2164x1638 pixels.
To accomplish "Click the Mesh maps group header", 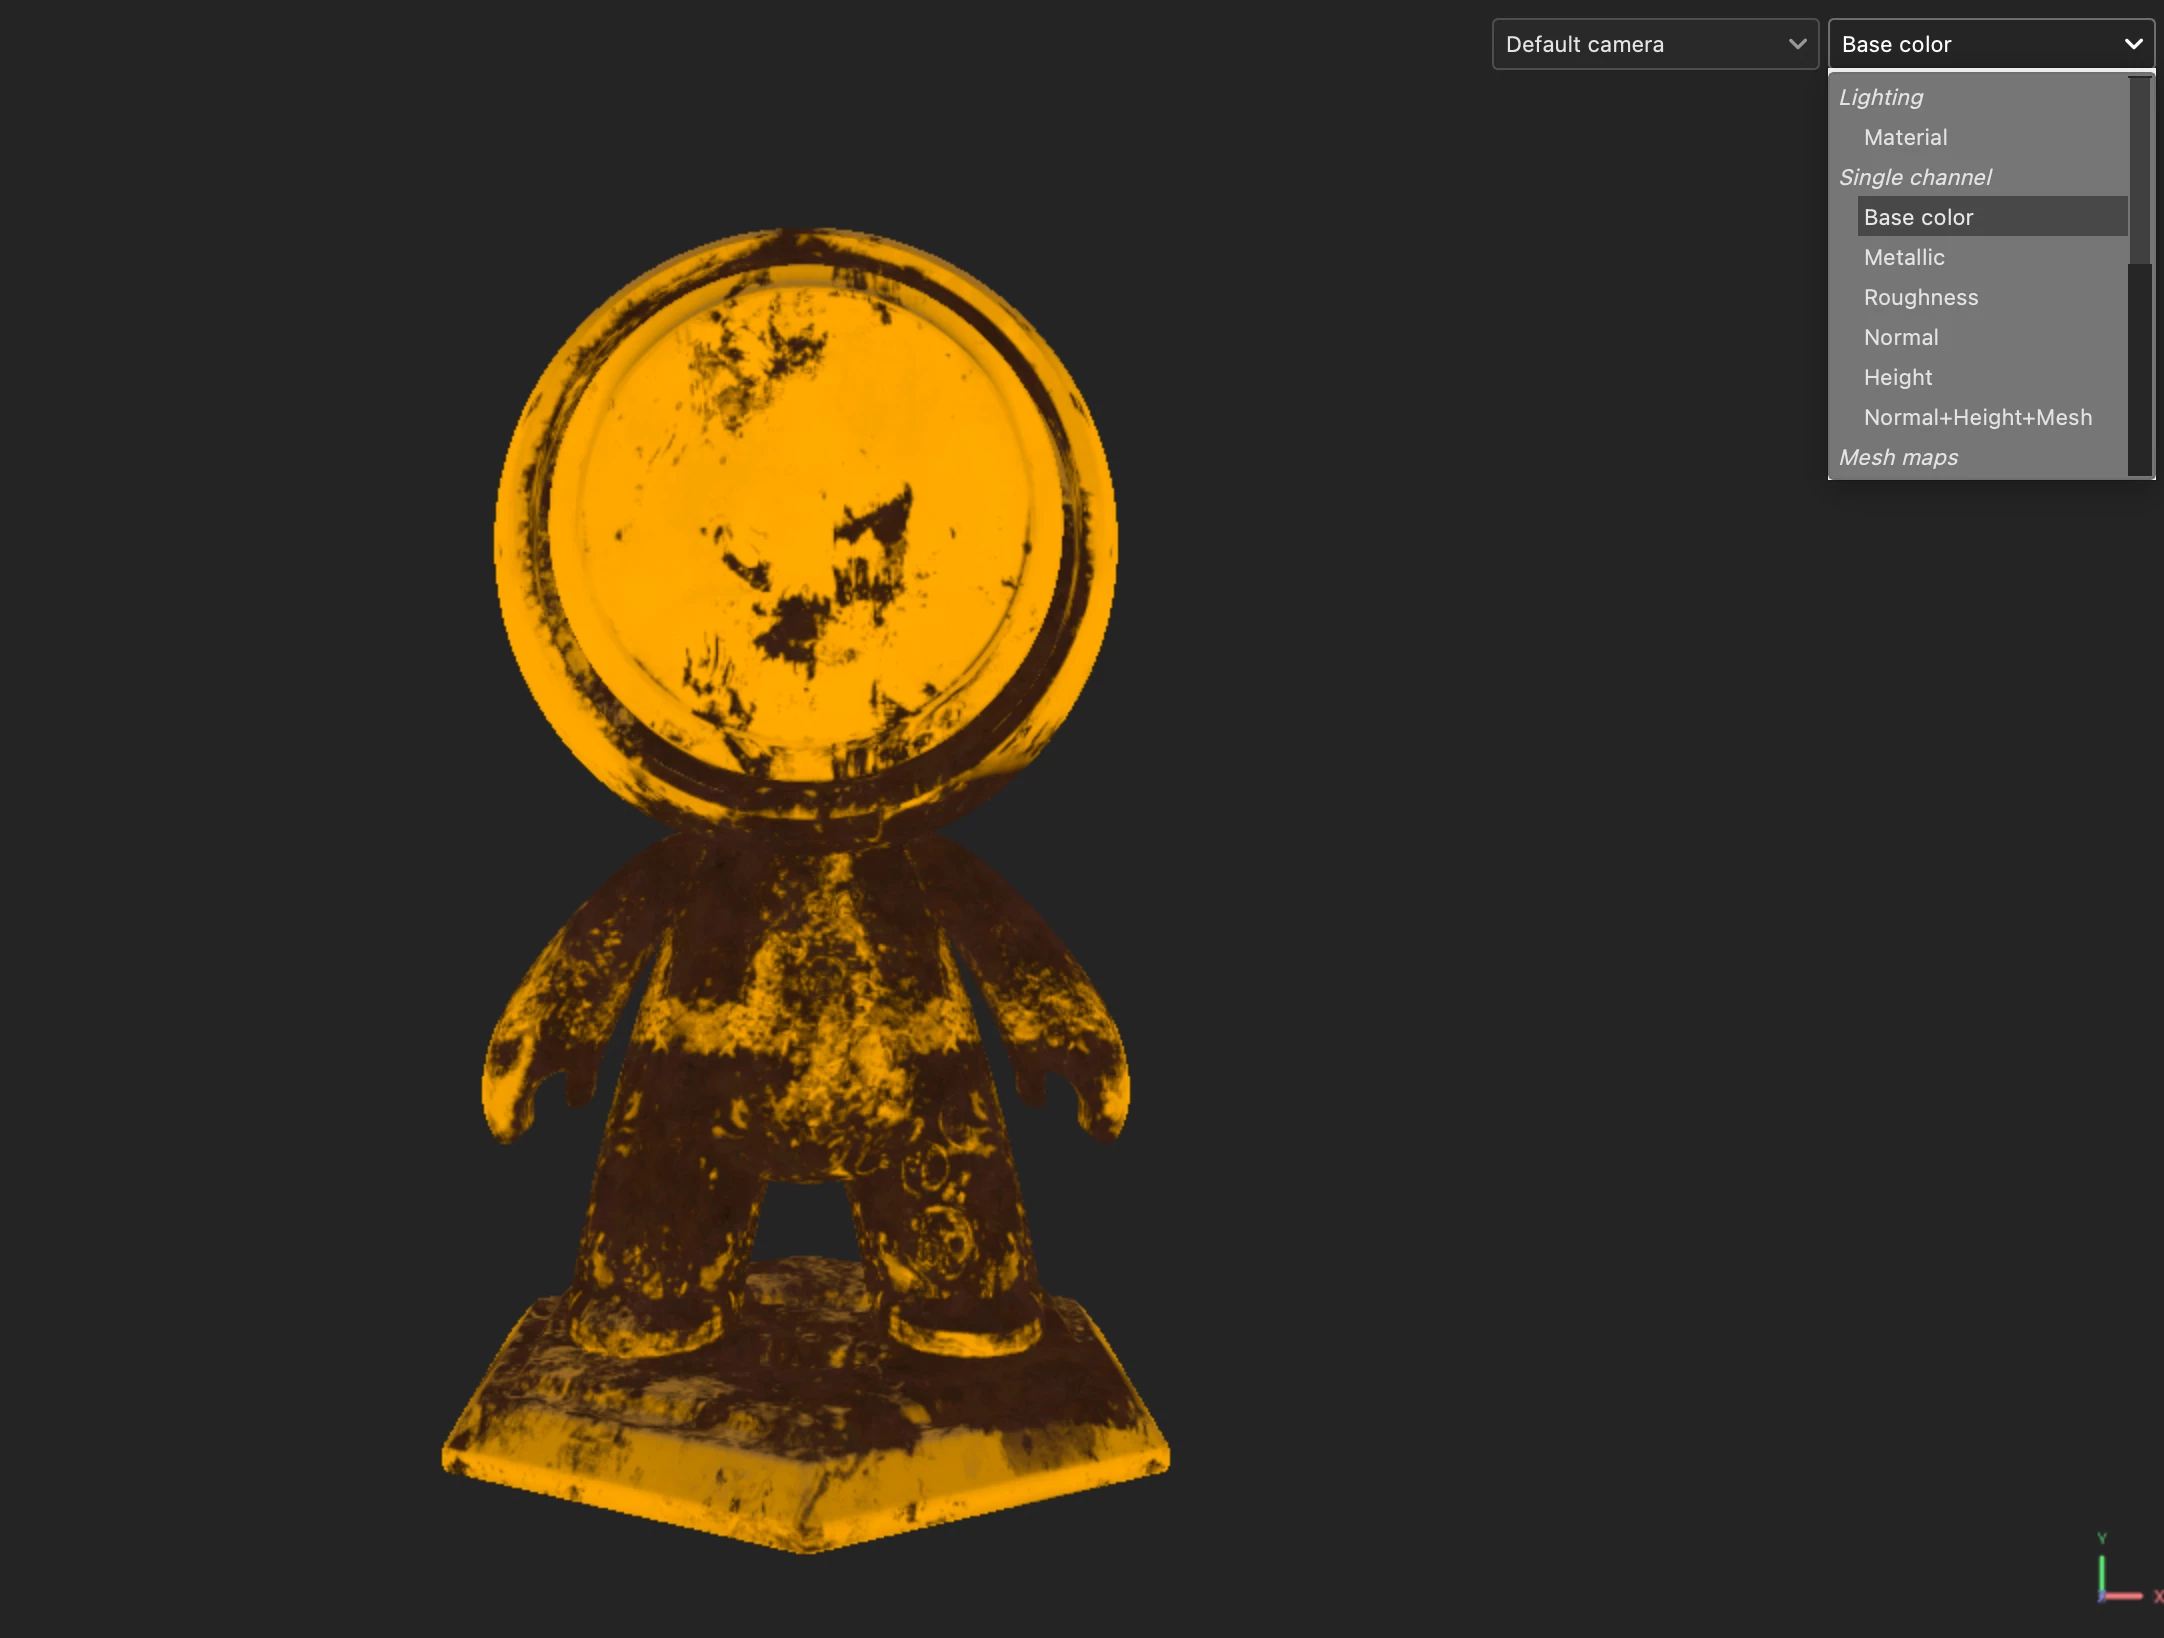I will 1897,457.
